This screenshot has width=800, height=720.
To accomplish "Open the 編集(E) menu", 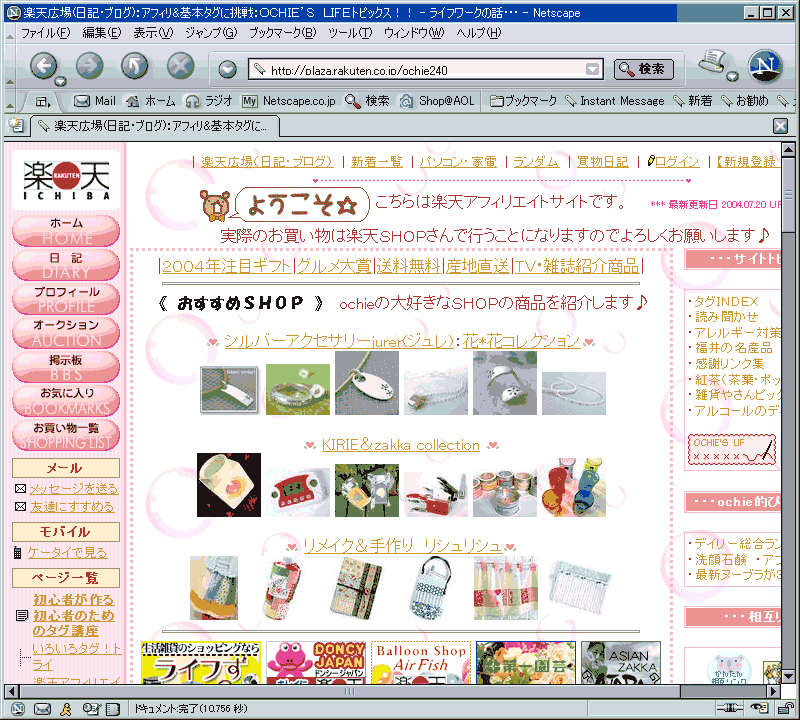I will [102, 33].
